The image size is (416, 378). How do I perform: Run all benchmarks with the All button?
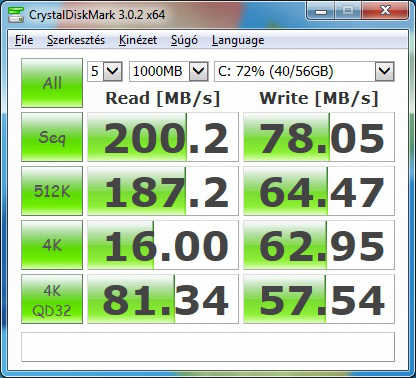pos(52,83)
